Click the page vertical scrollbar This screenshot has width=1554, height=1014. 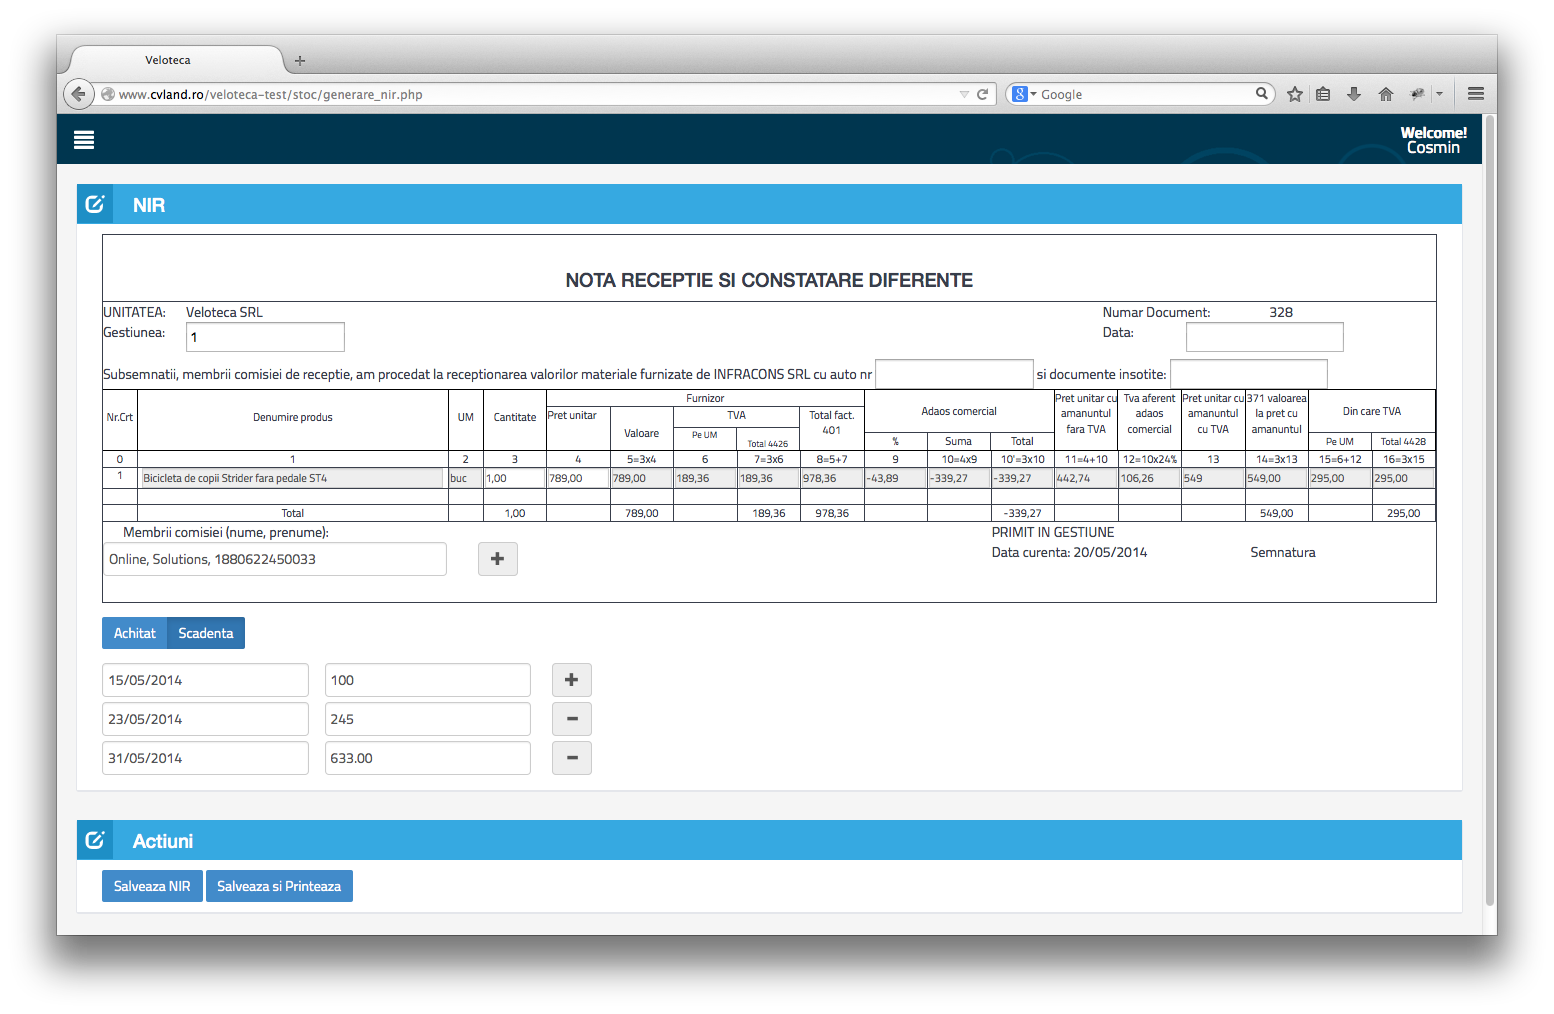(x=1489, y=500)
